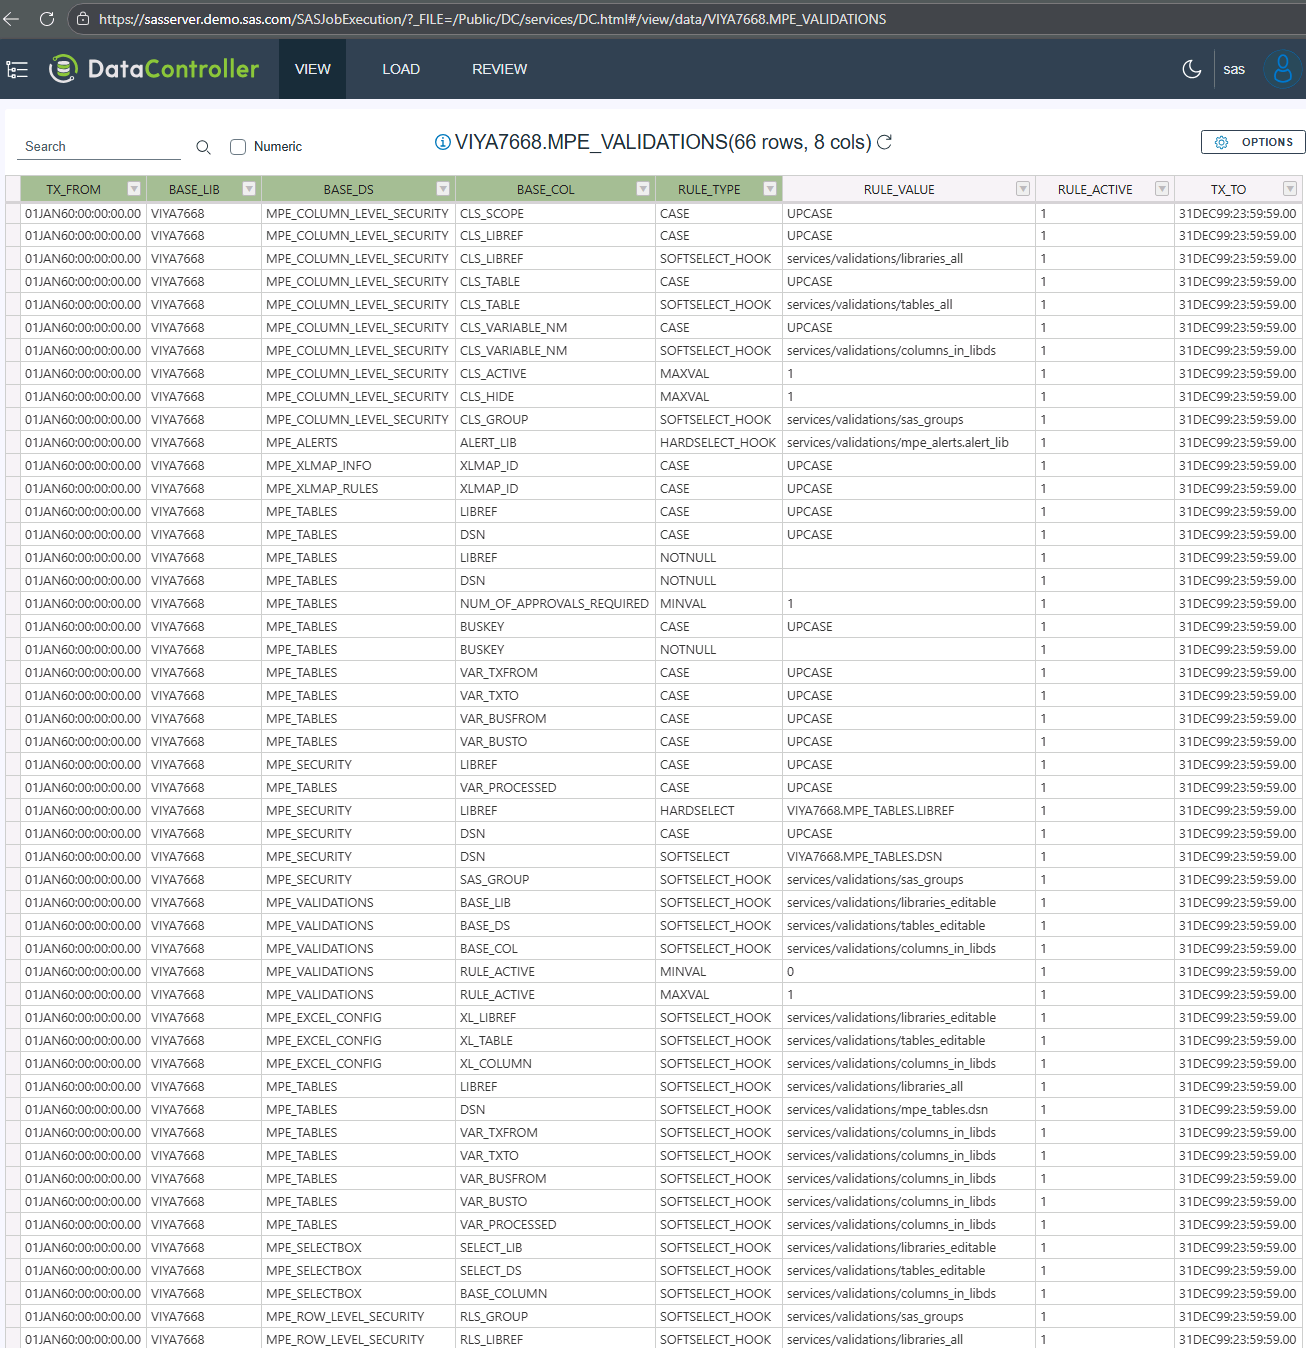The height and width of the screenshot is (1348, 1306).
Task: Enable the Numeric checkbox
Action: pos(238,147)
